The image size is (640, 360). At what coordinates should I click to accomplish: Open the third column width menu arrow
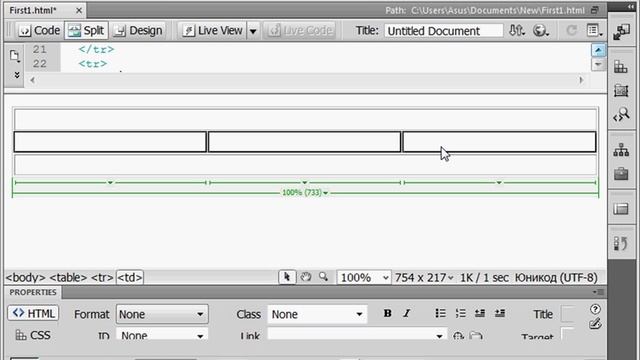coord(499,182)
